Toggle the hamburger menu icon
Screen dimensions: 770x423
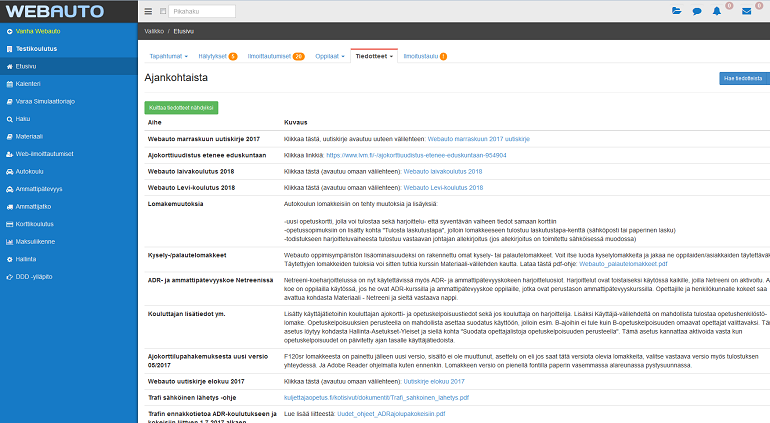[x=148, y=11]
